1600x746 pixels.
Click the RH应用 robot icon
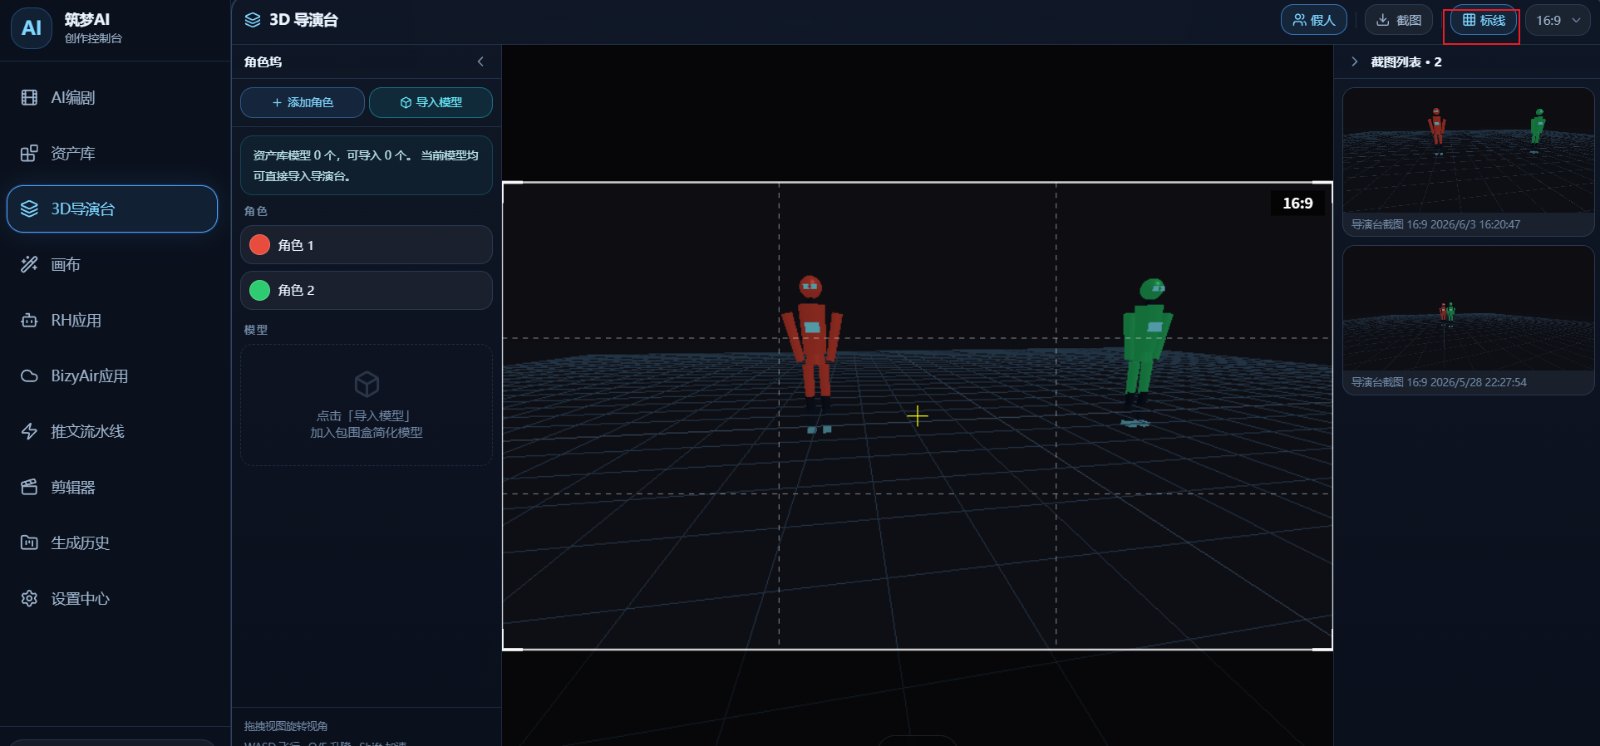(29, 321)
